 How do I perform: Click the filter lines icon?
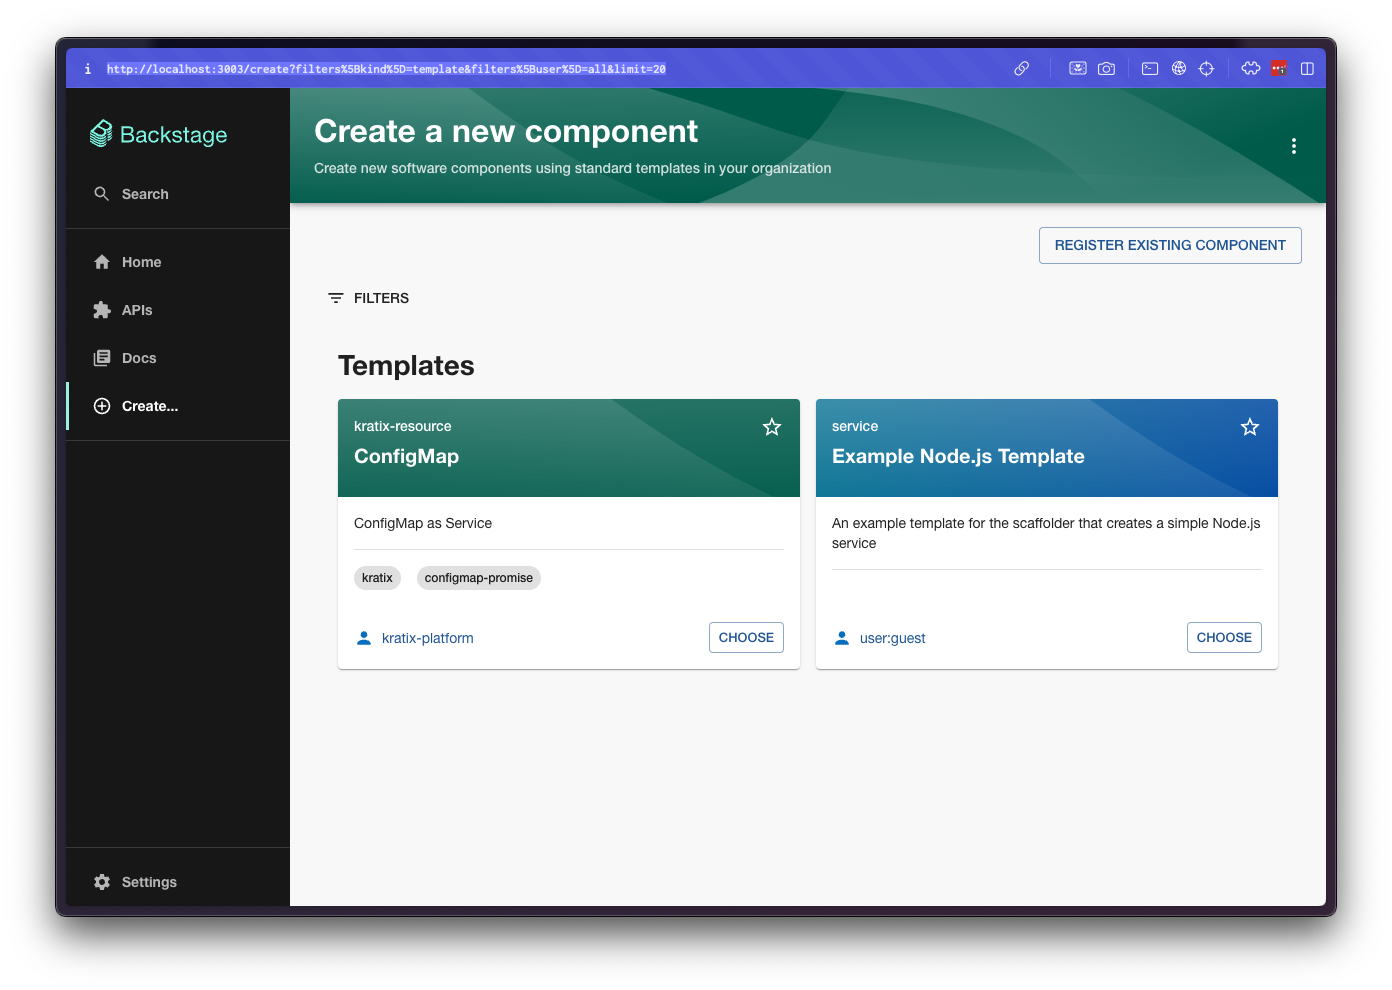(336, 298)
